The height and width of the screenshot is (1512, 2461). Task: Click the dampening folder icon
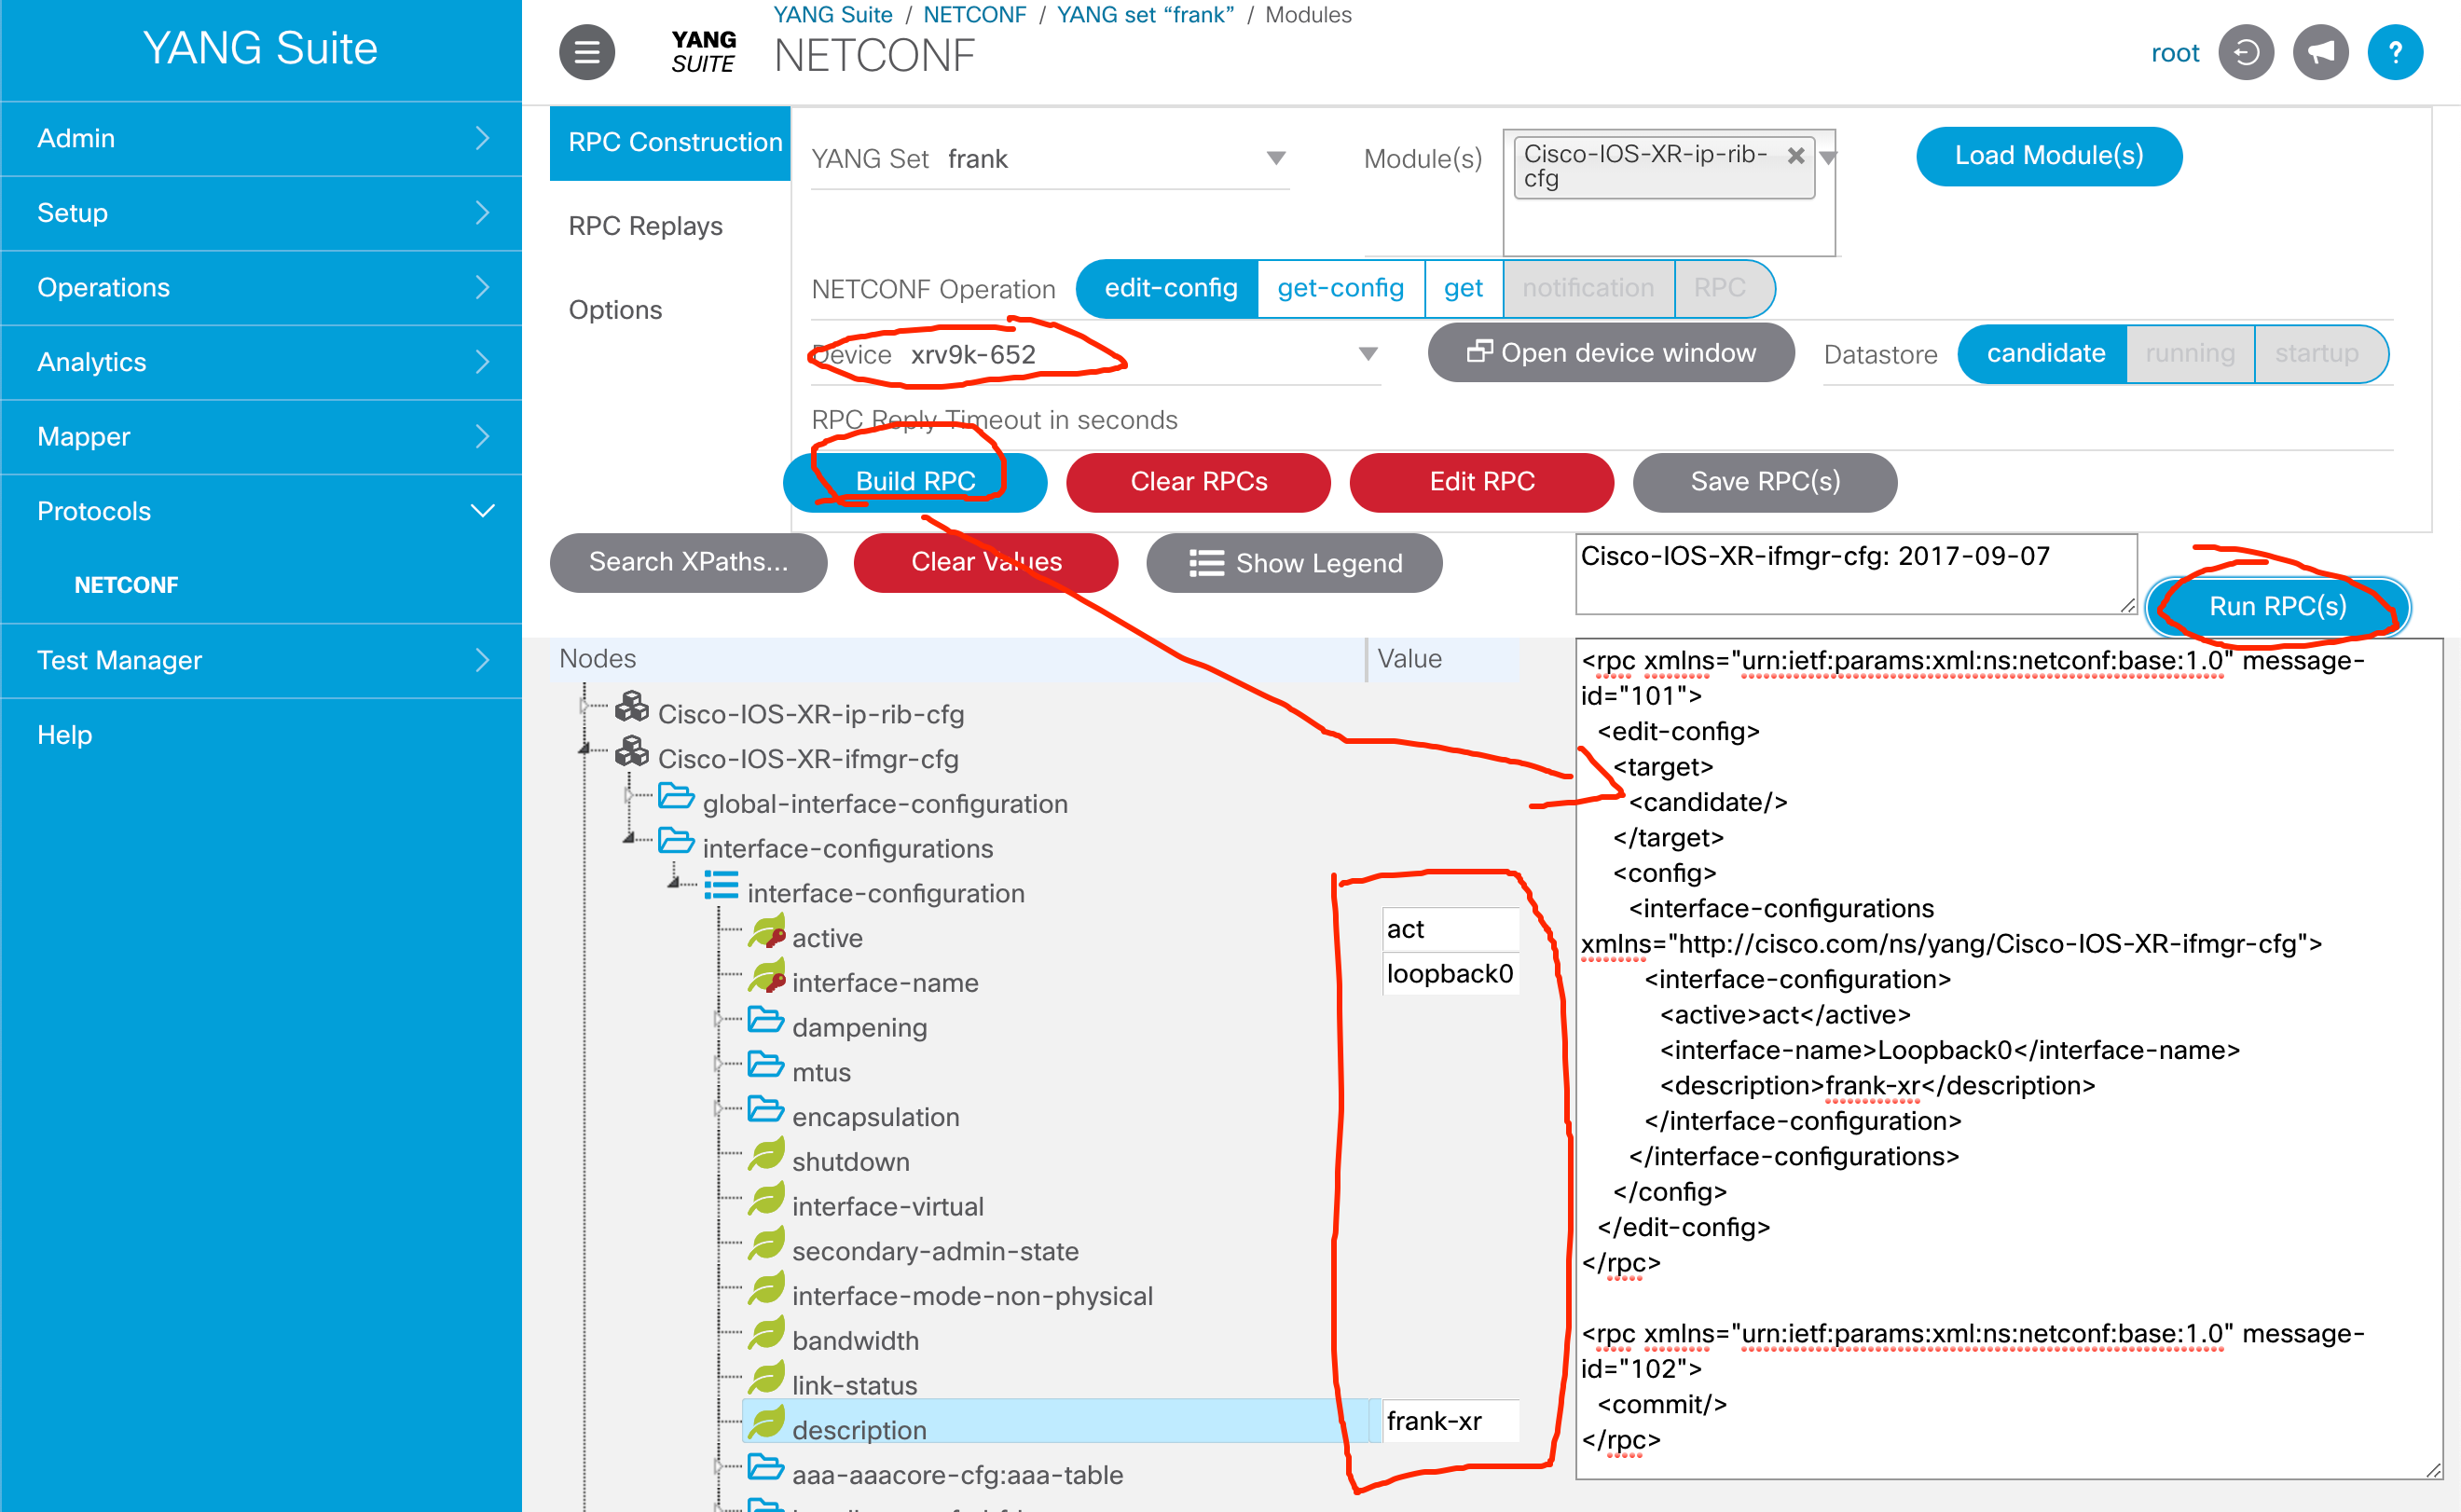tap(766, 1021)
